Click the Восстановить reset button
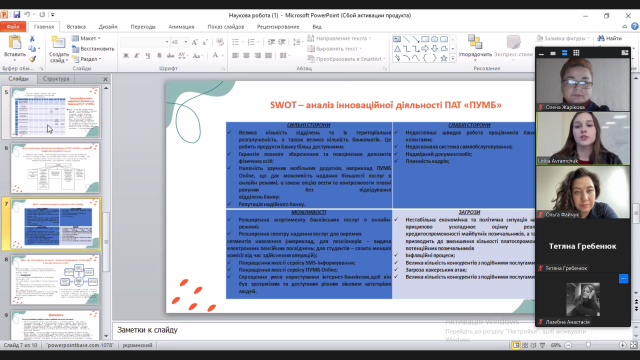This screenshot has height=360, width=640. point(93,49)
